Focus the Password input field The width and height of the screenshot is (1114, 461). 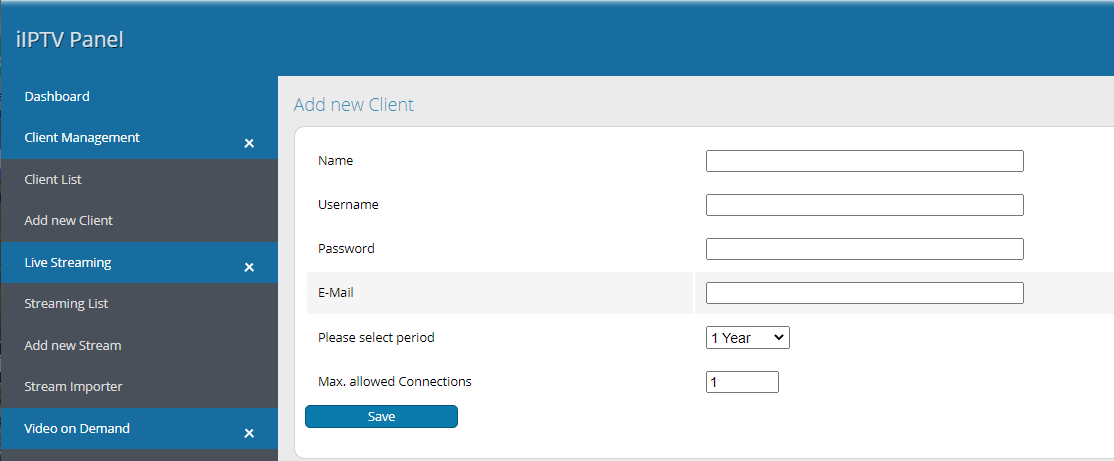click(x=865, y=249)
